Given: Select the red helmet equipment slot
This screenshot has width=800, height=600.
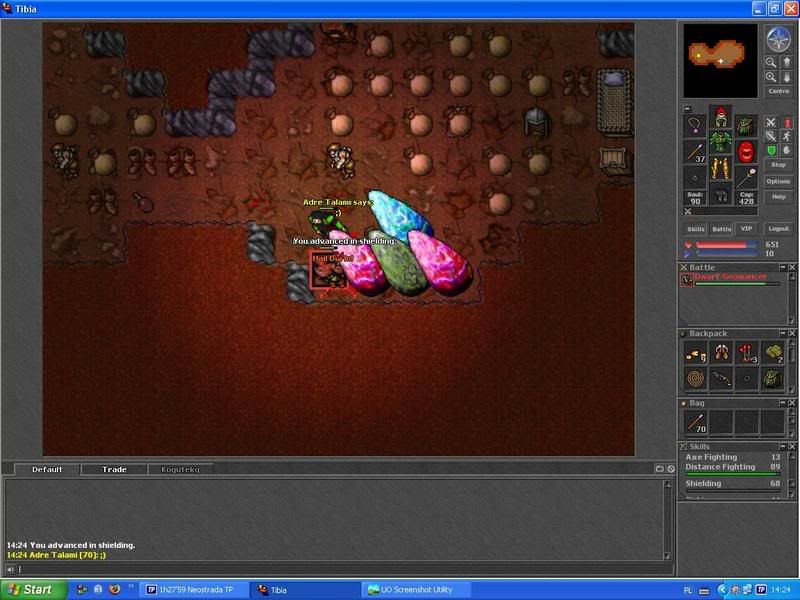Looking at the screenshot, I should click(720, 117).
